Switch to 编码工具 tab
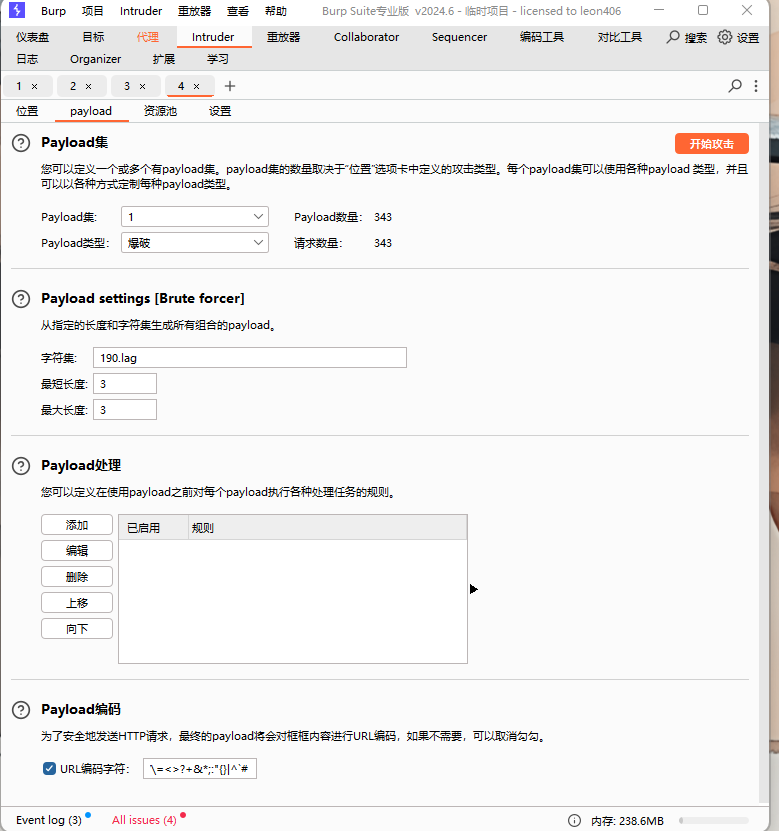The height and width of the screenshot is (831, 779). [542, 37]
